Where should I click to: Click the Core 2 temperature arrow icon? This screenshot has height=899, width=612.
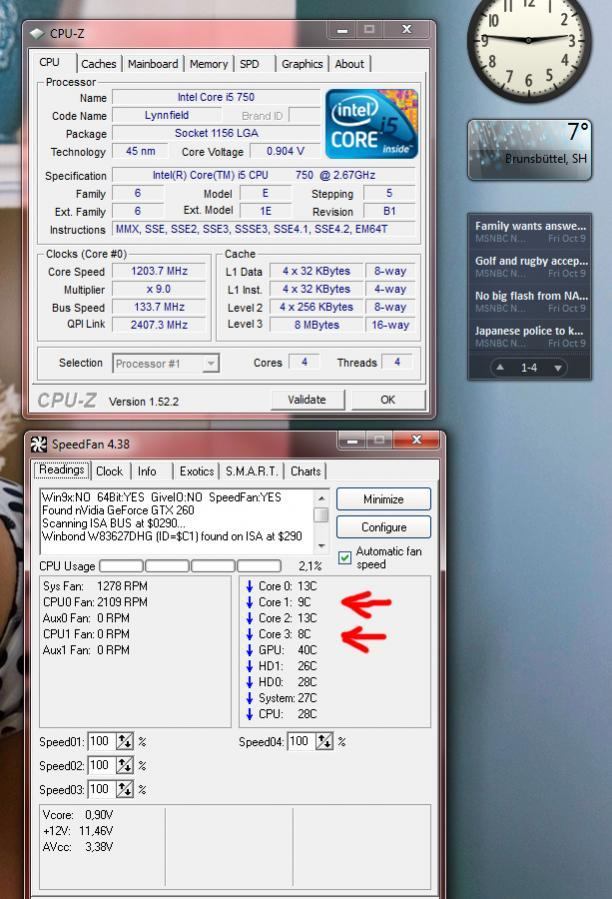pyautogui.click(x=250, y=618)
